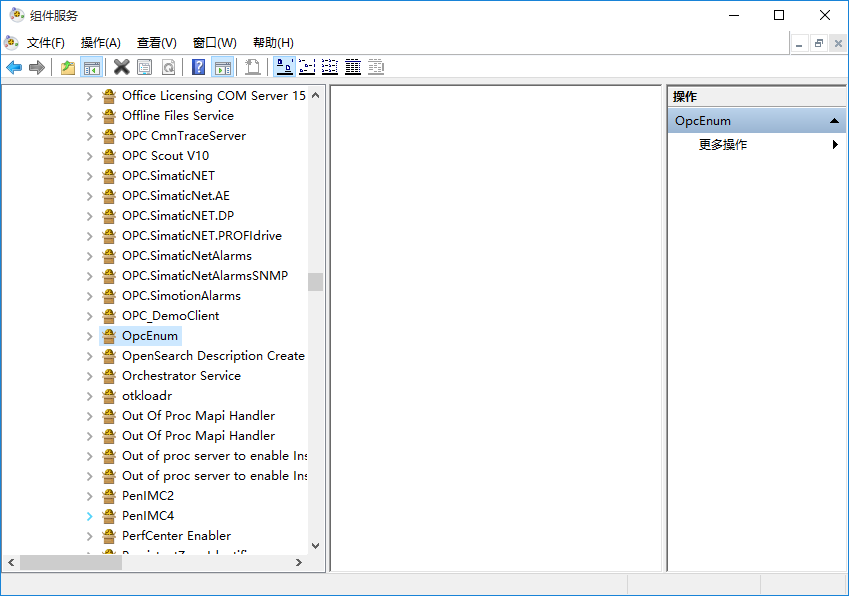The image size is (849, 596).
Task: Open the 操作(A) menu
Action: (x=101, y=43)
